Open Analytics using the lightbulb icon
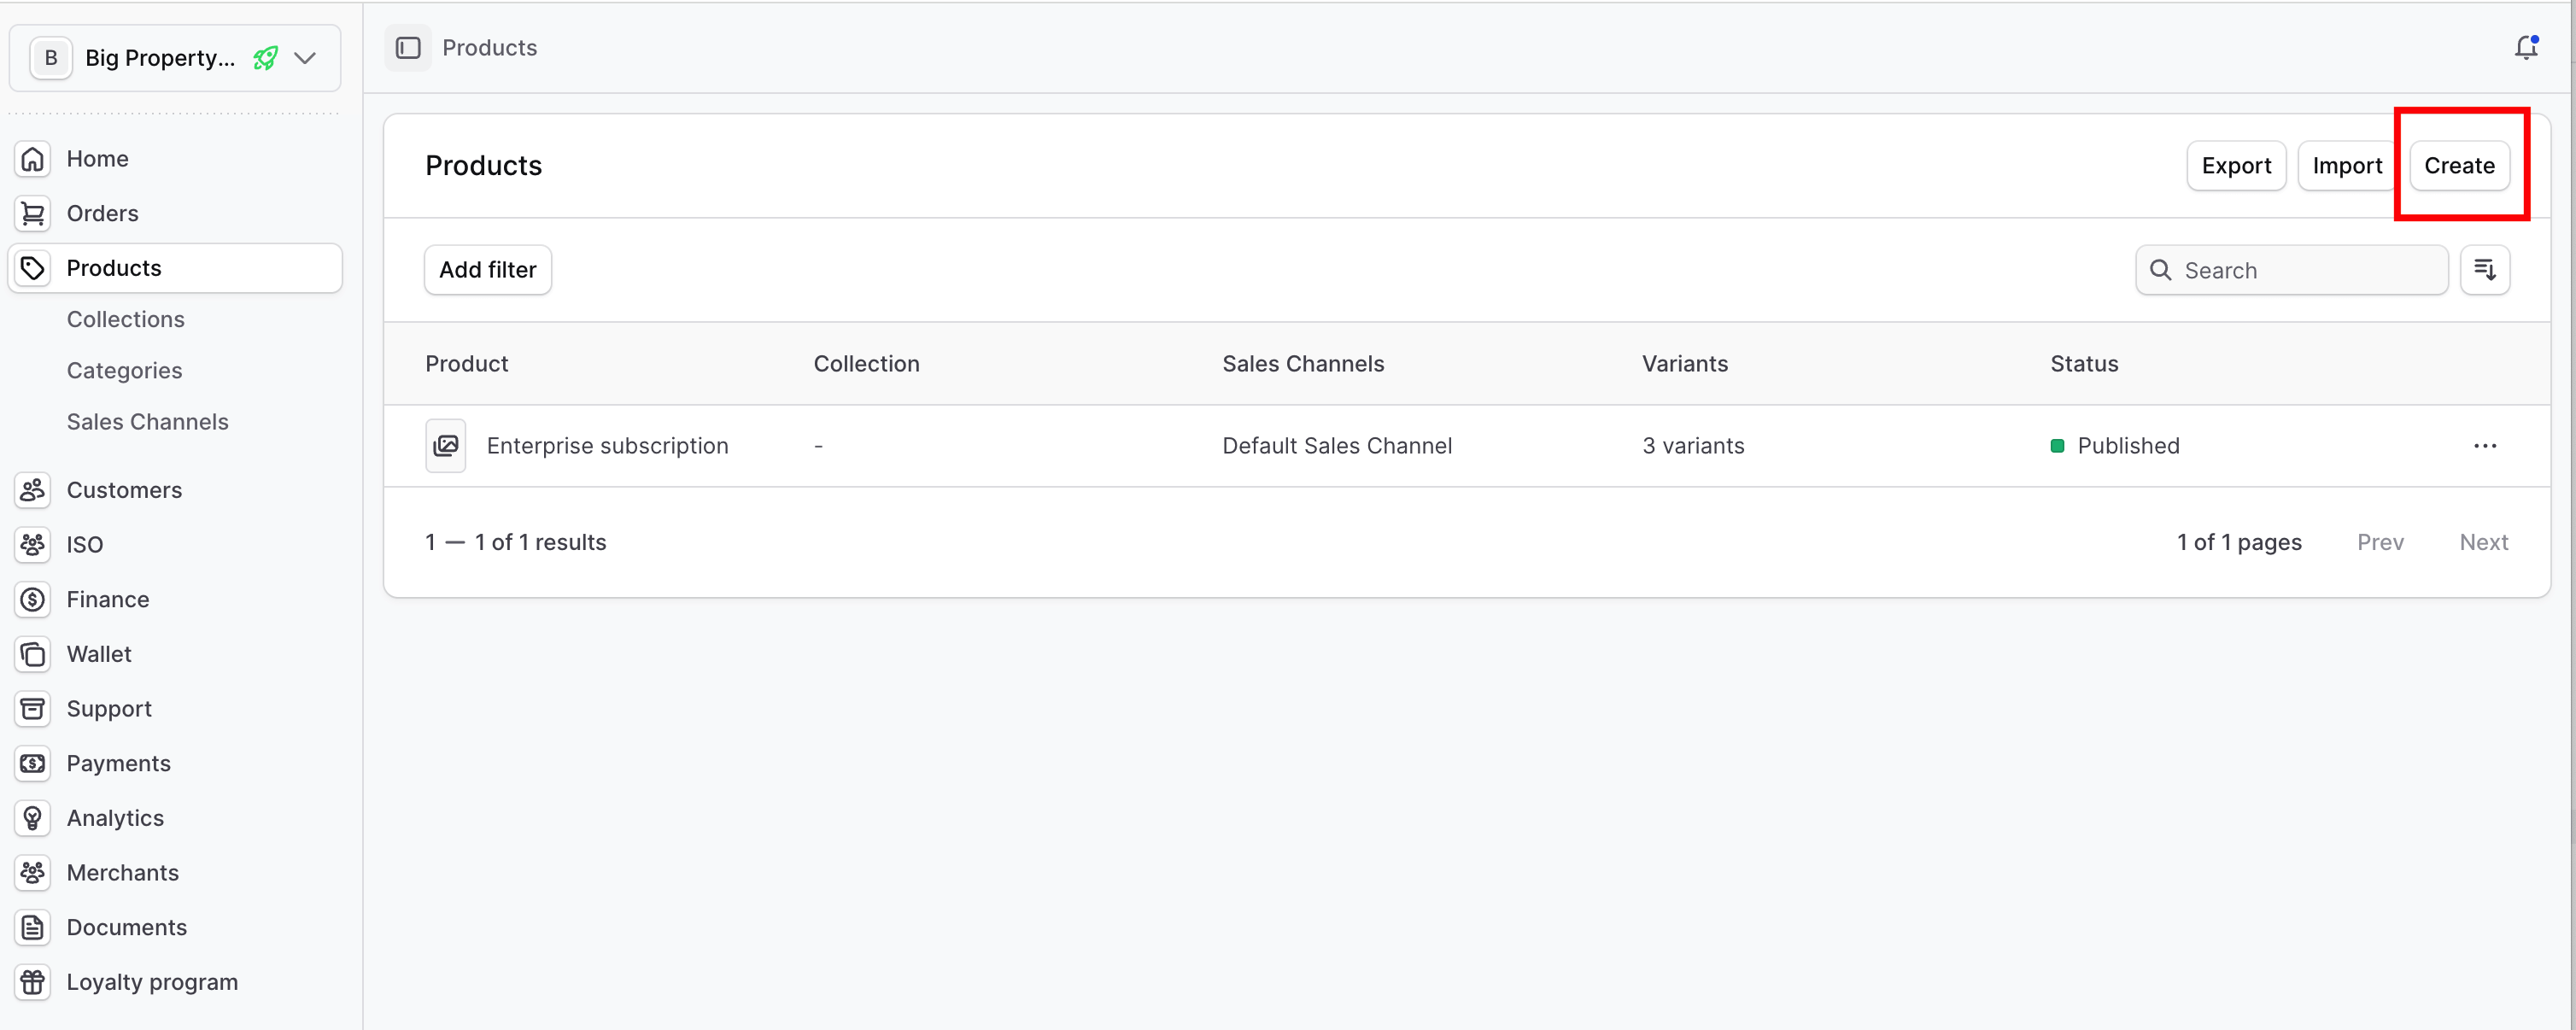Image resolution: width=2576 pixels, height=1030 pixels. click(x=33, y=818)
